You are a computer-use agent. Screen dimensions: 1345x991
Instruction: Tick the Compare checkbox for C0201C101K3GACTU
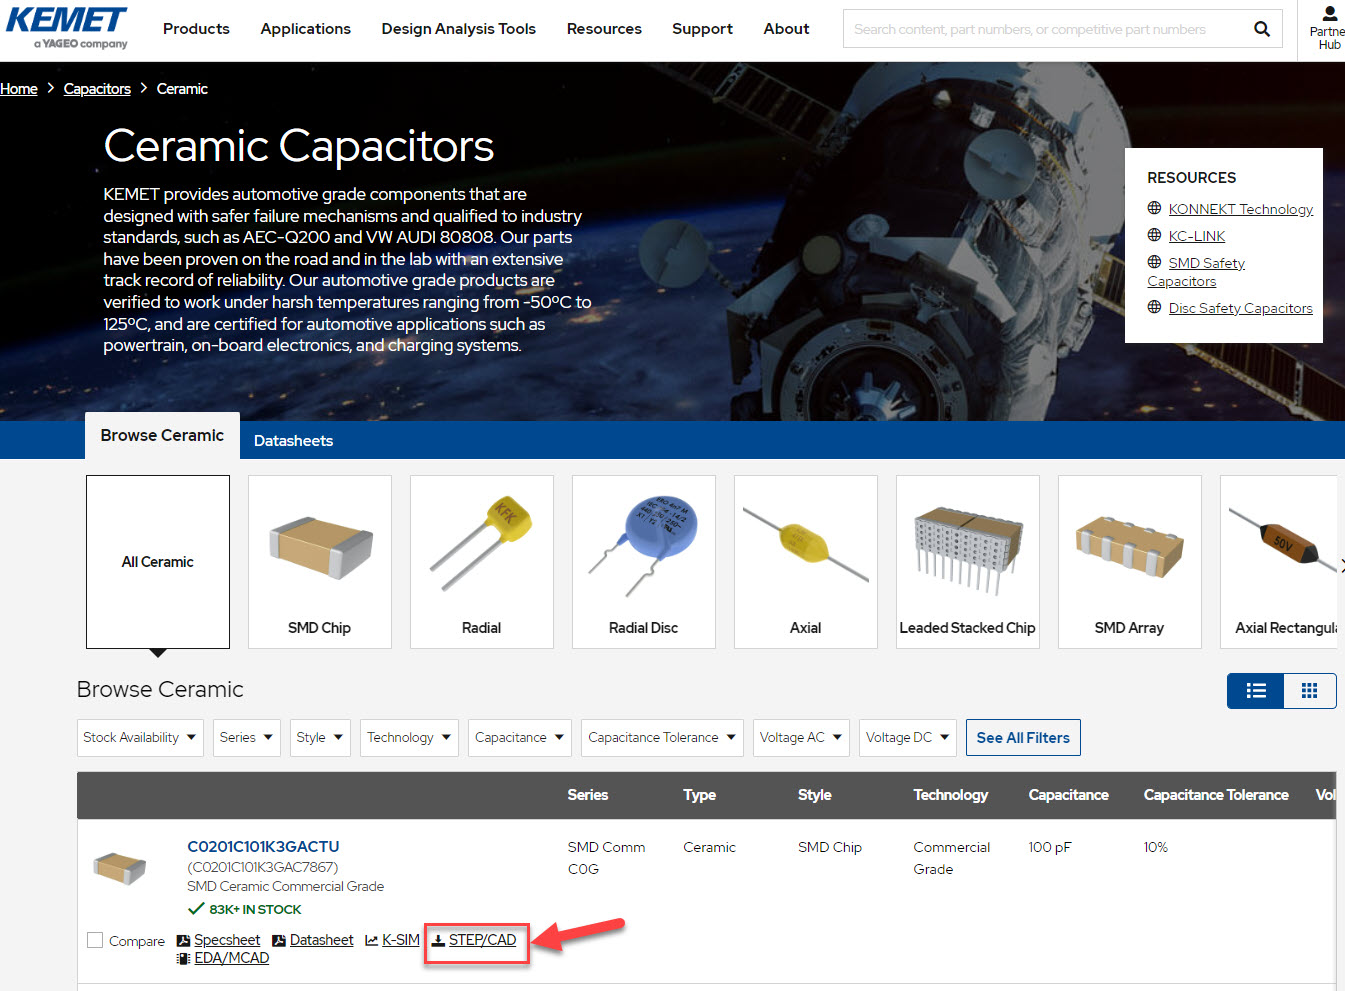[95, 940]
